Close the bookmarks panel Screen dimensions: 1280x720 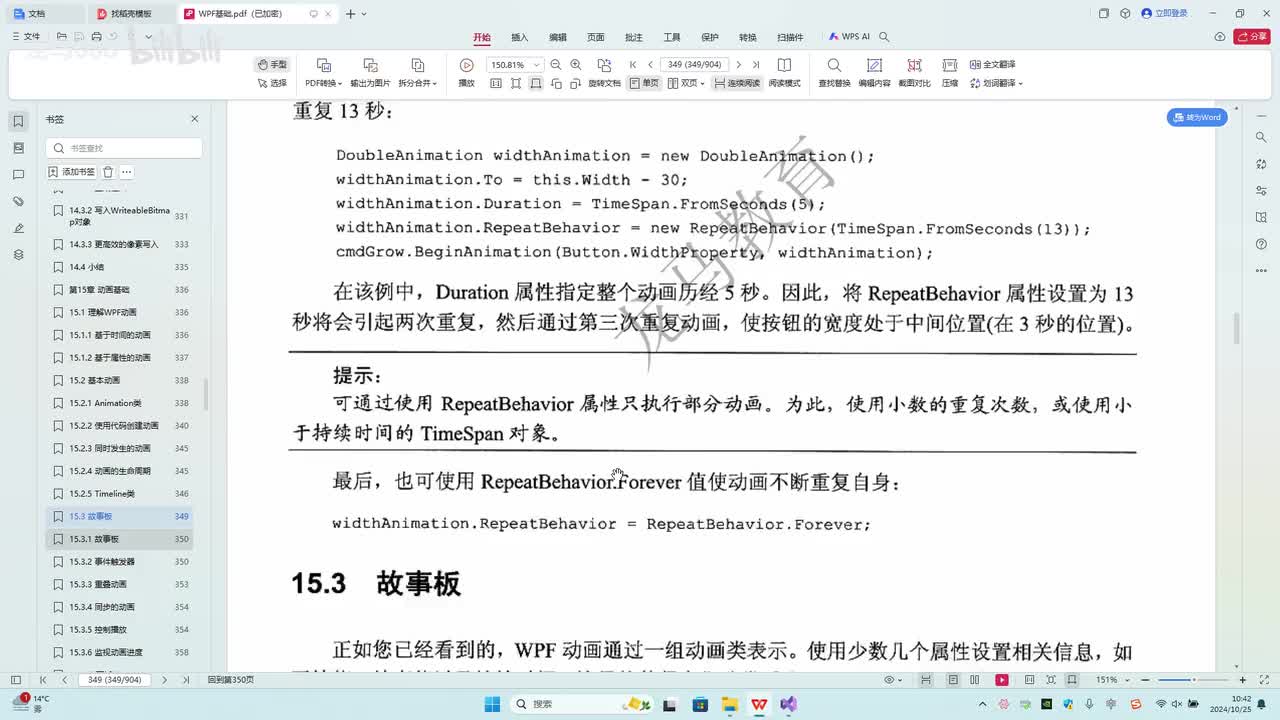[195, 119]
